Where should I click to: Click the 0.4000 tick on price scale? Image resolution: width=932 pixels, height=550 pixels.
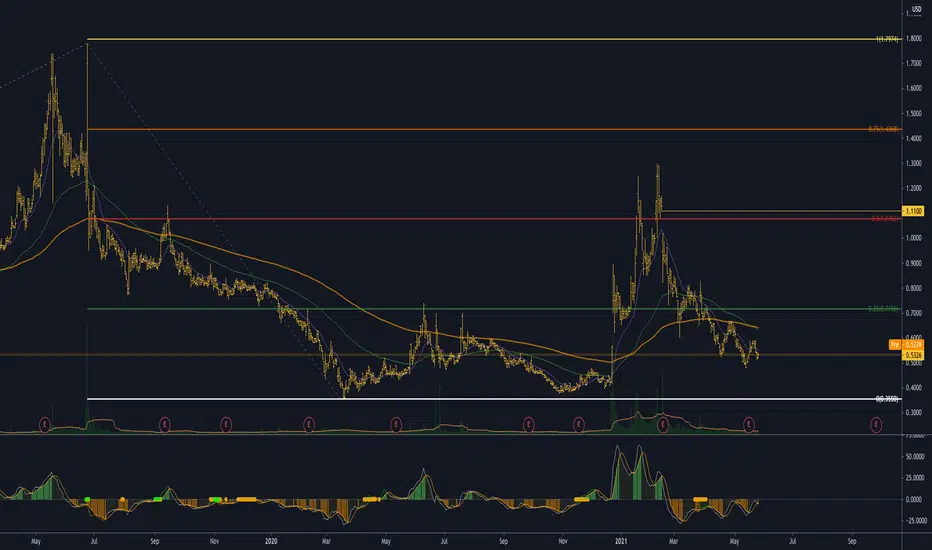point(914,388)
